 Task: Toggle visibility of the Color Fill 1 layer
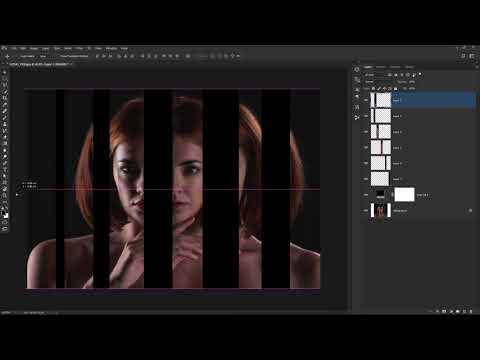(366, 195)
